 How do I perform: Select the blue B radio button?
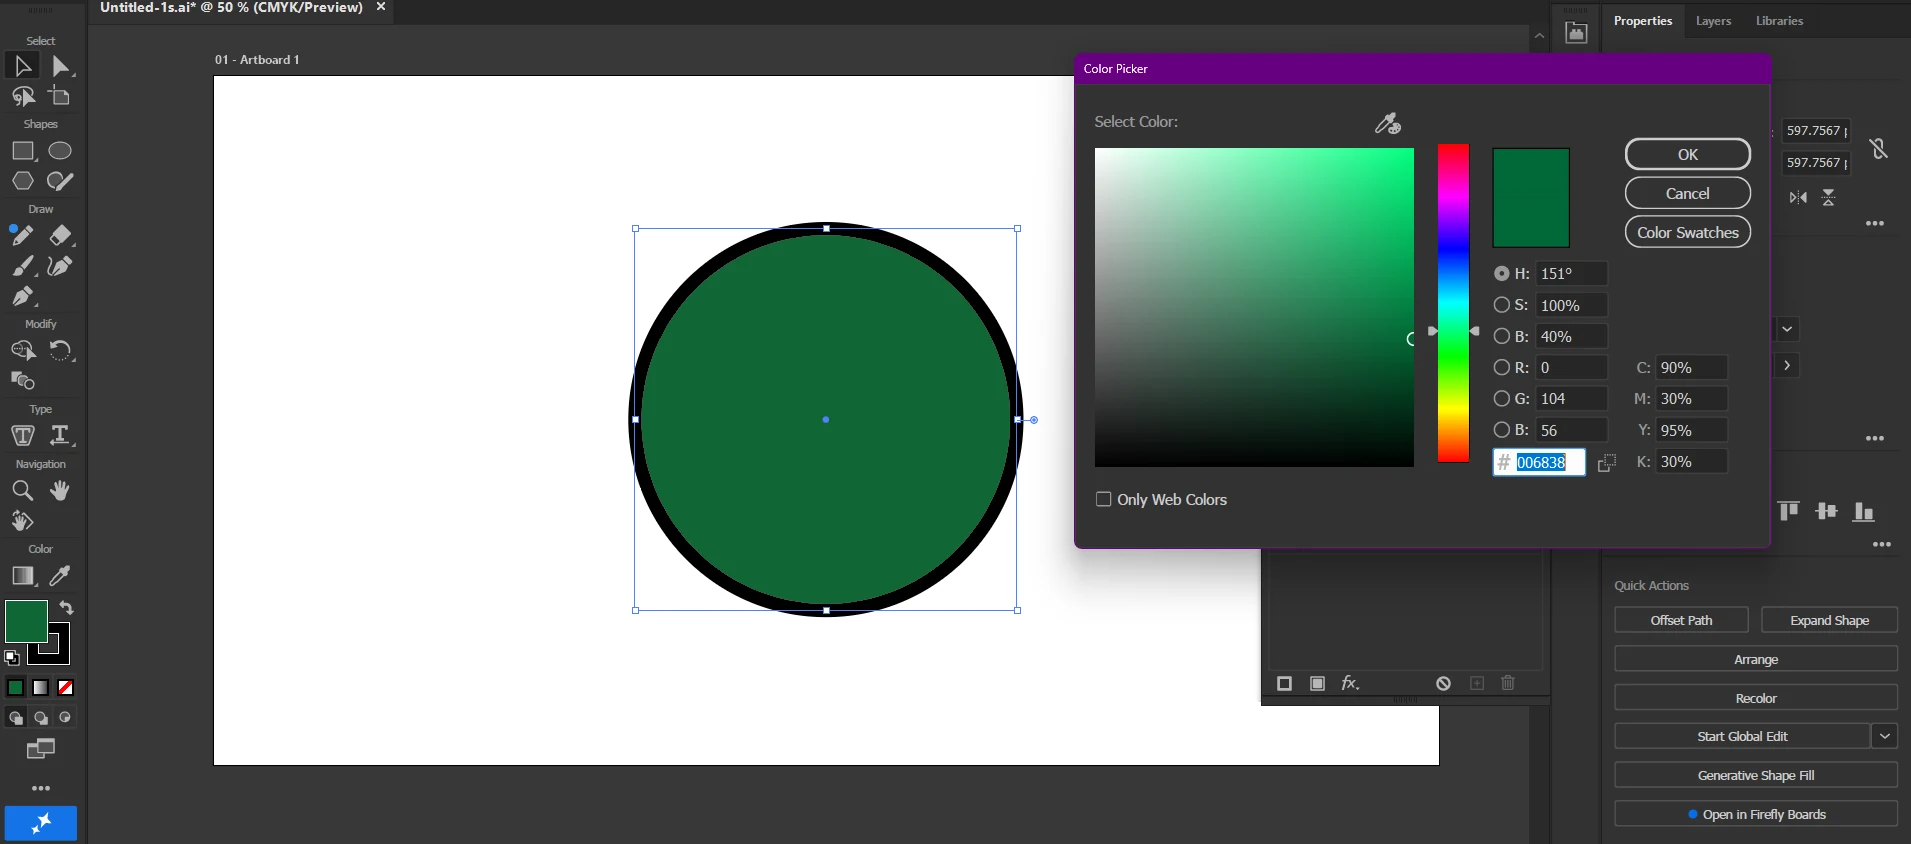1501,430
